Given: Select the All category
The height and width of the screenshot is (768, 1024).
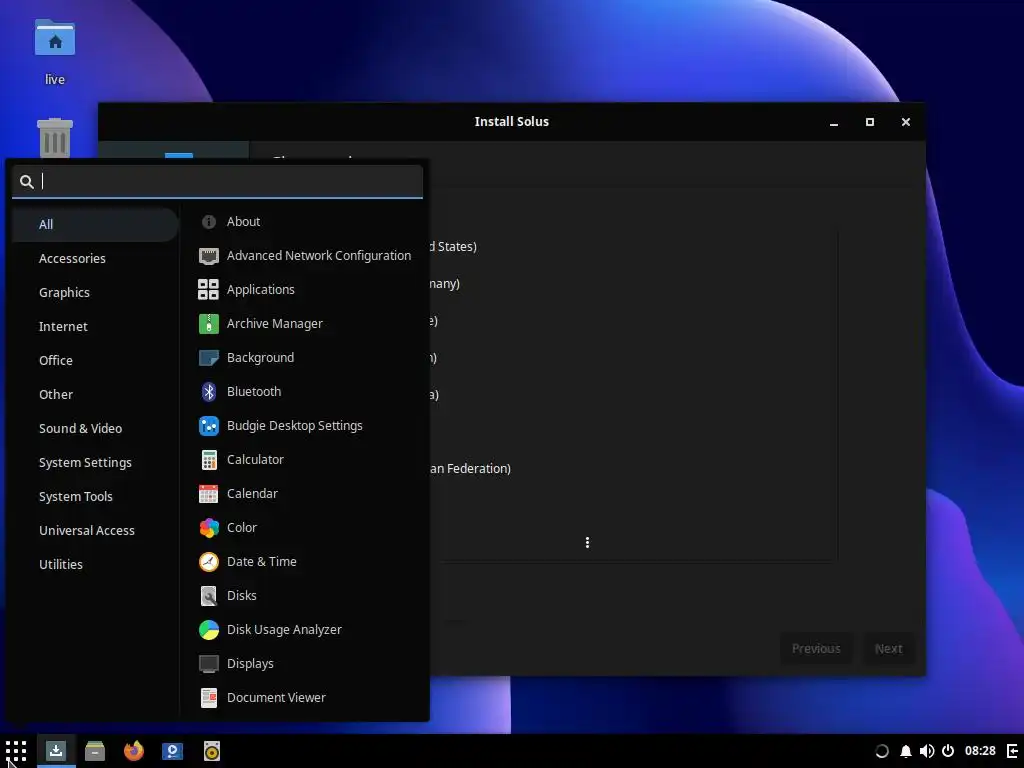Looking at the screenshot, I should pos(95,225).
